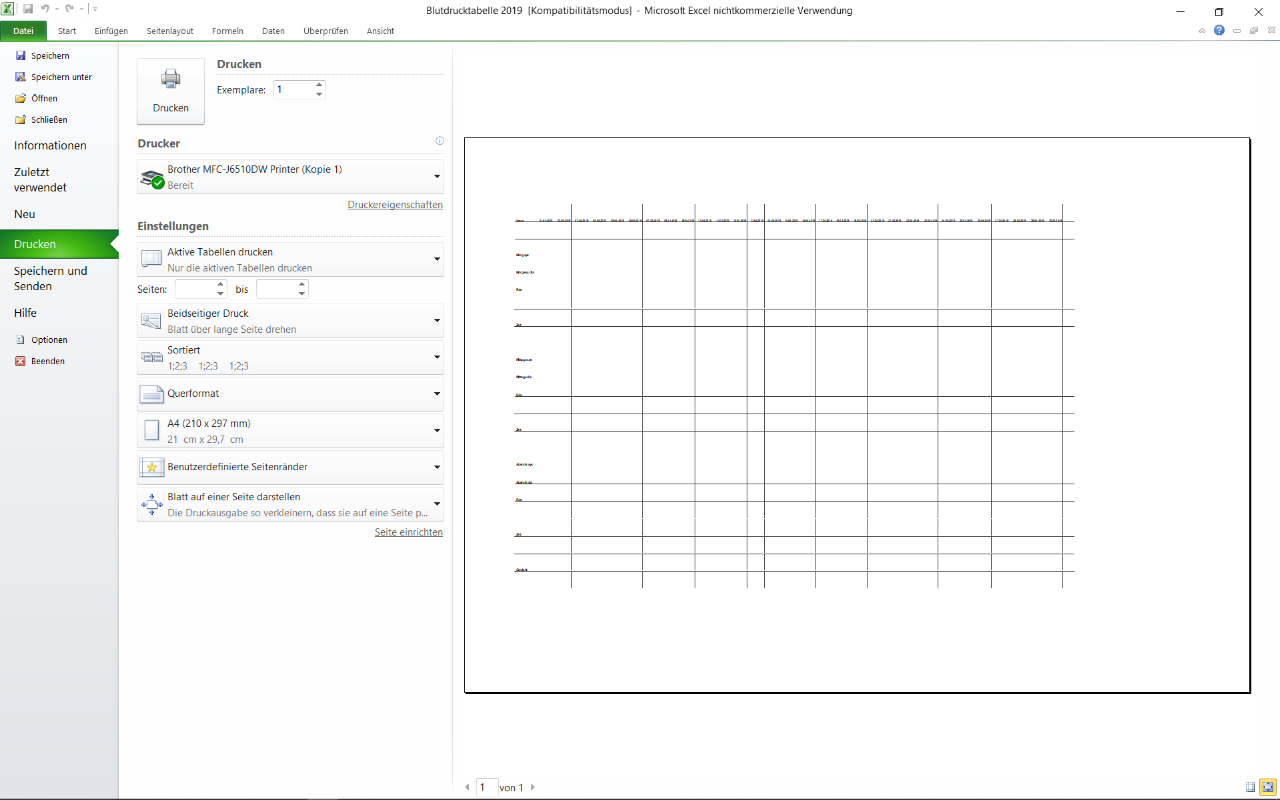Click the Seiten start page field
Viewport: 1280px width, 800px height.
point(195,289)
